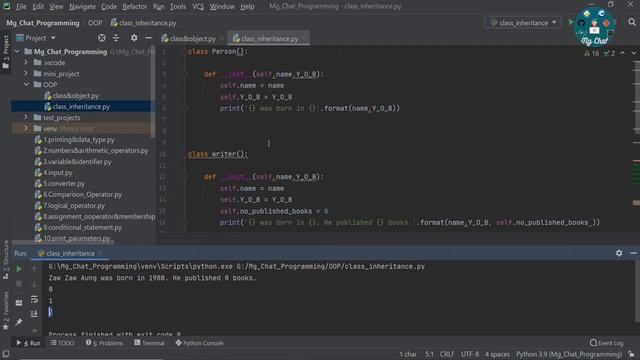
Task: Click the CRLF line separator status
Action: 447,354
